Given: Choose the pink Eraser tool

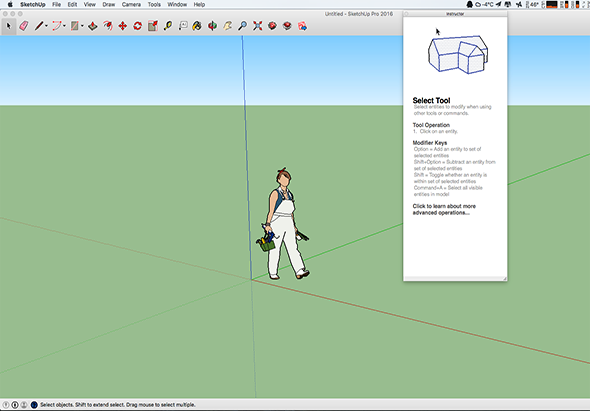Looking at the screenshot, I should coord(24,26).
